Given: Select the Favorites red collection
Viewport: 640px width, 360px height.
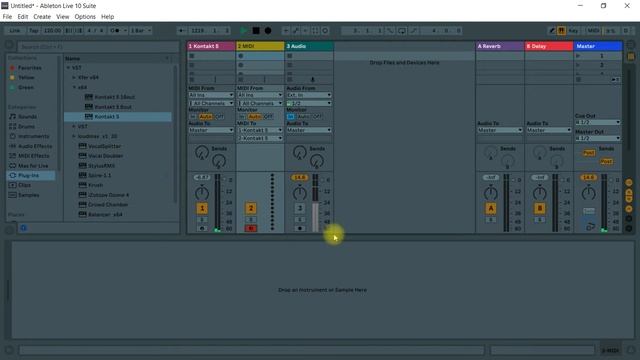Looking at the screenshot, I should coord(26,68).
